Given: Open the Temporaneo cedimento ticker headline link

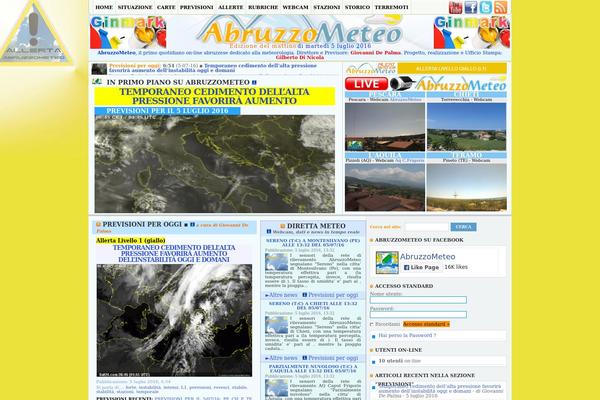Looking at the screenshot, I should 213,68.
